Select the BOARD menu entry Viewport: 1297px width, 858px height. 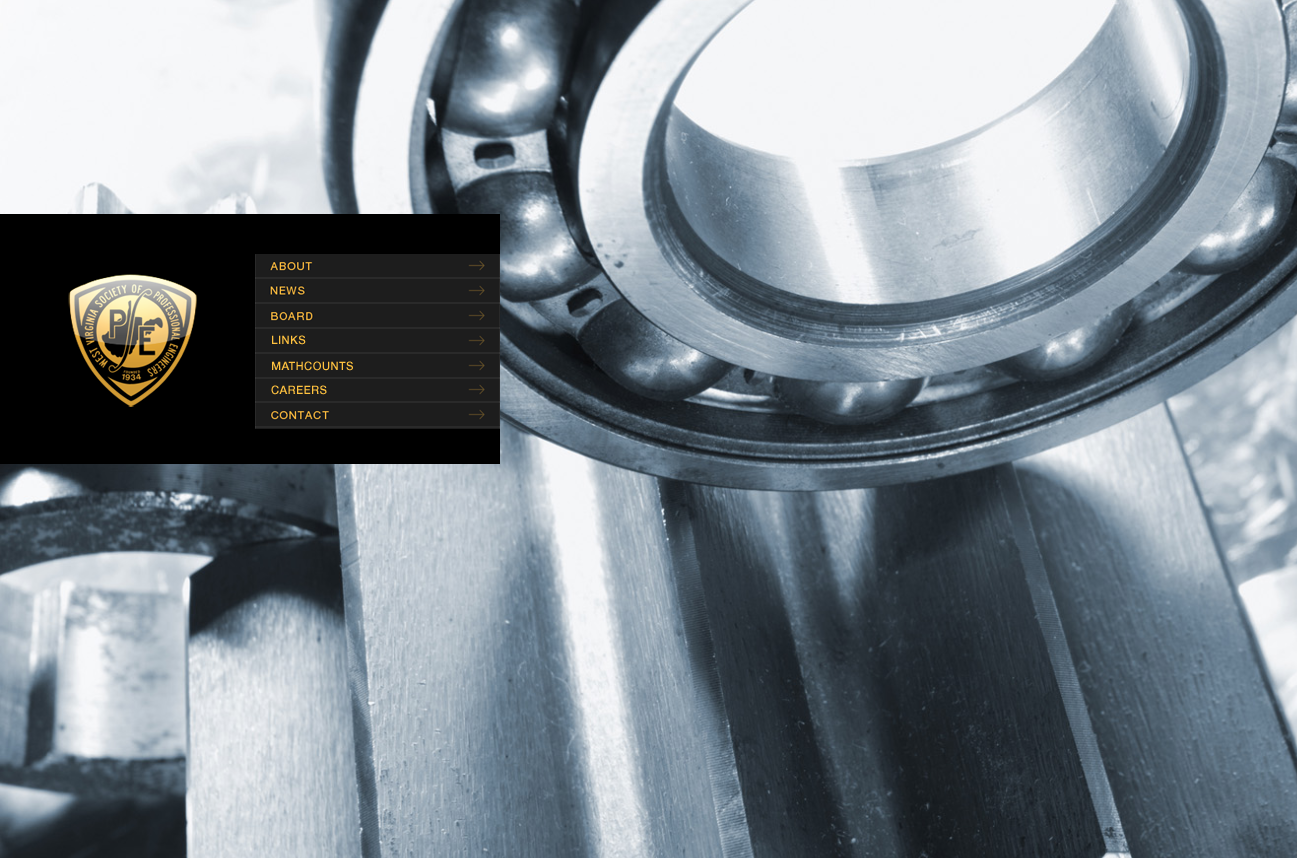(291, 316)
